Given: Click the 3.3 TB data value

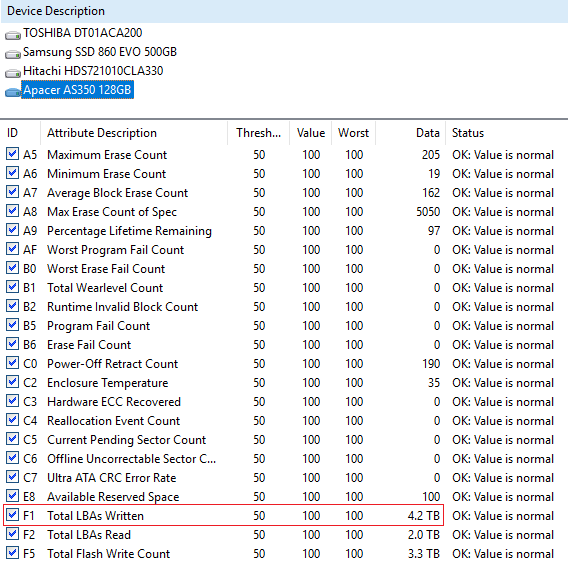Looking at the screenshot, I should tap(423, 554).
